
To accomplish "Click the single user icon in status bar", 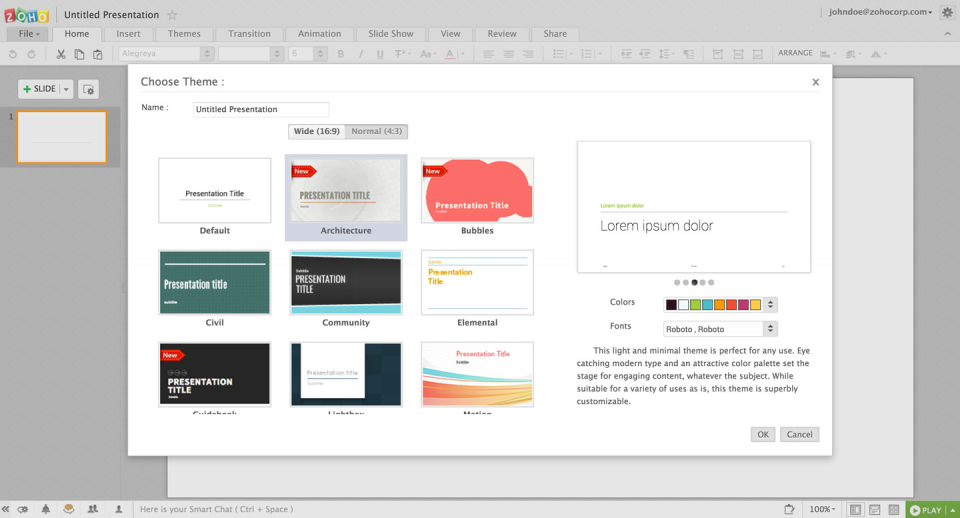I will click(119, 509).
